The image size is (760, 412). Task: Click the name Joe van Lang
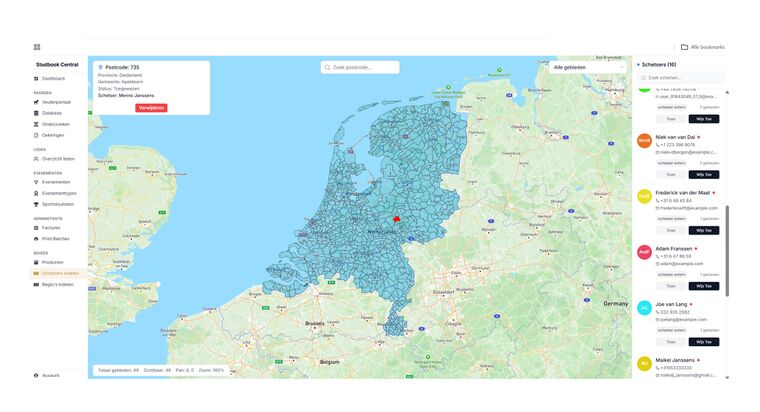pyautogui.click(x=671, y=304)
